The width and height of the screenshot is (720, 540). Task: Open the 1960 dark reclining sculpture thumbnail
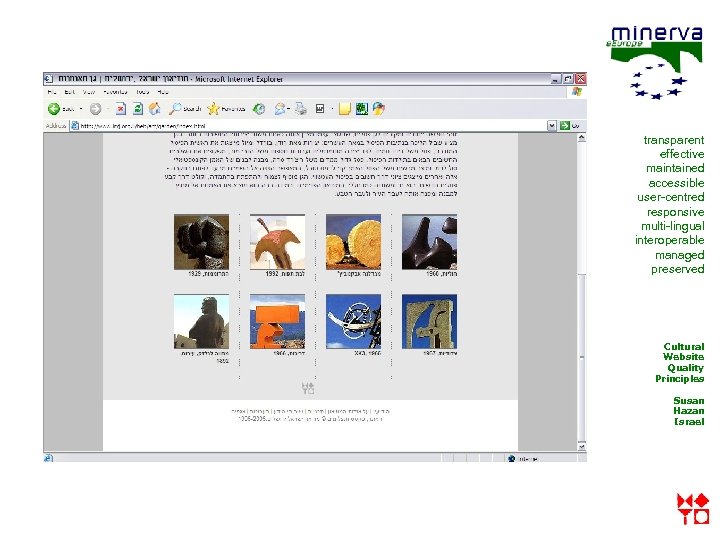(x=429, y=242)
